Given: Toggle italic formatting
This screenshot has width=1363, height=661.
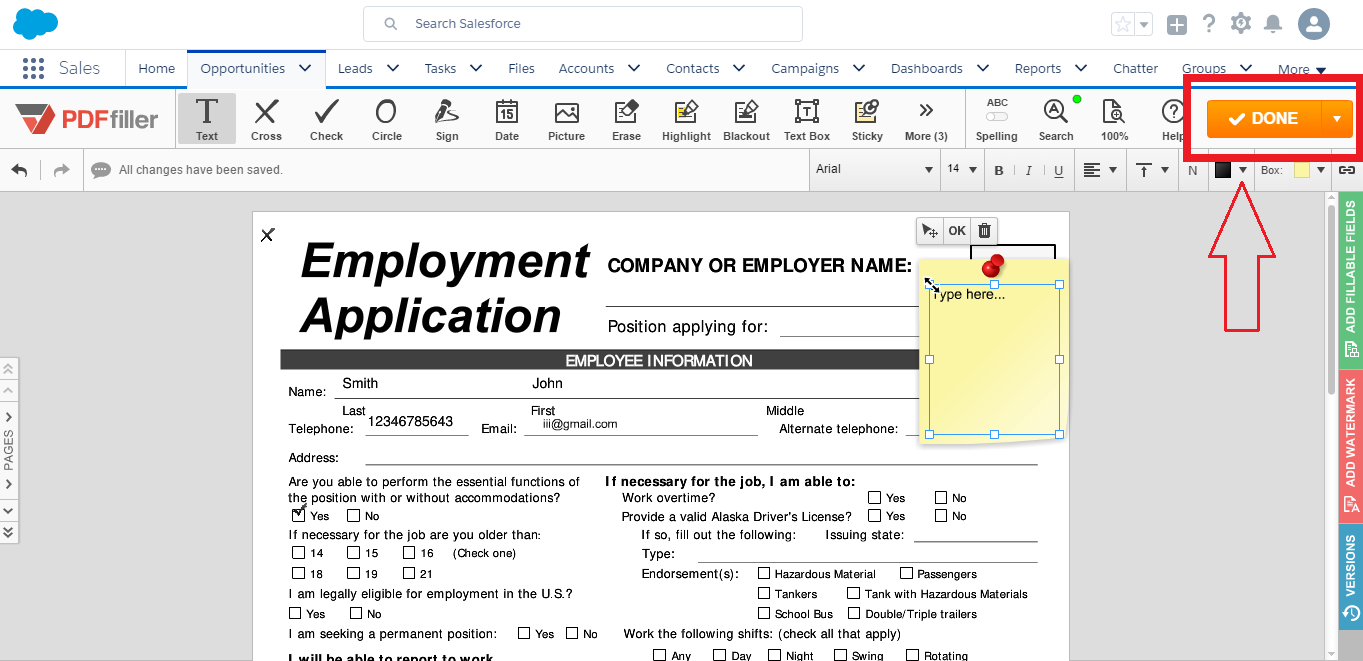Looking at the screenshot, I should 1028,170.
